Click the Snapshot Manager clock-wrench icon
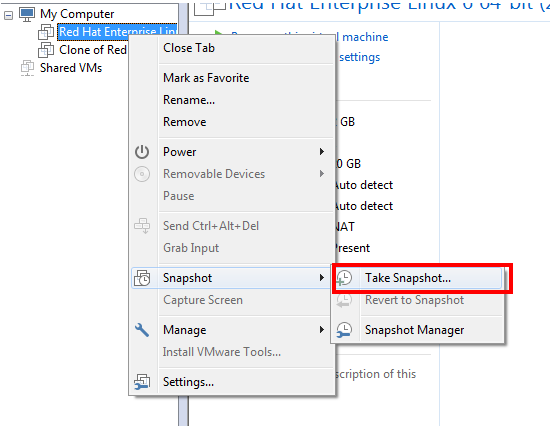The width and height of the screenshot is (550, 426). click(x=344, y=330)
